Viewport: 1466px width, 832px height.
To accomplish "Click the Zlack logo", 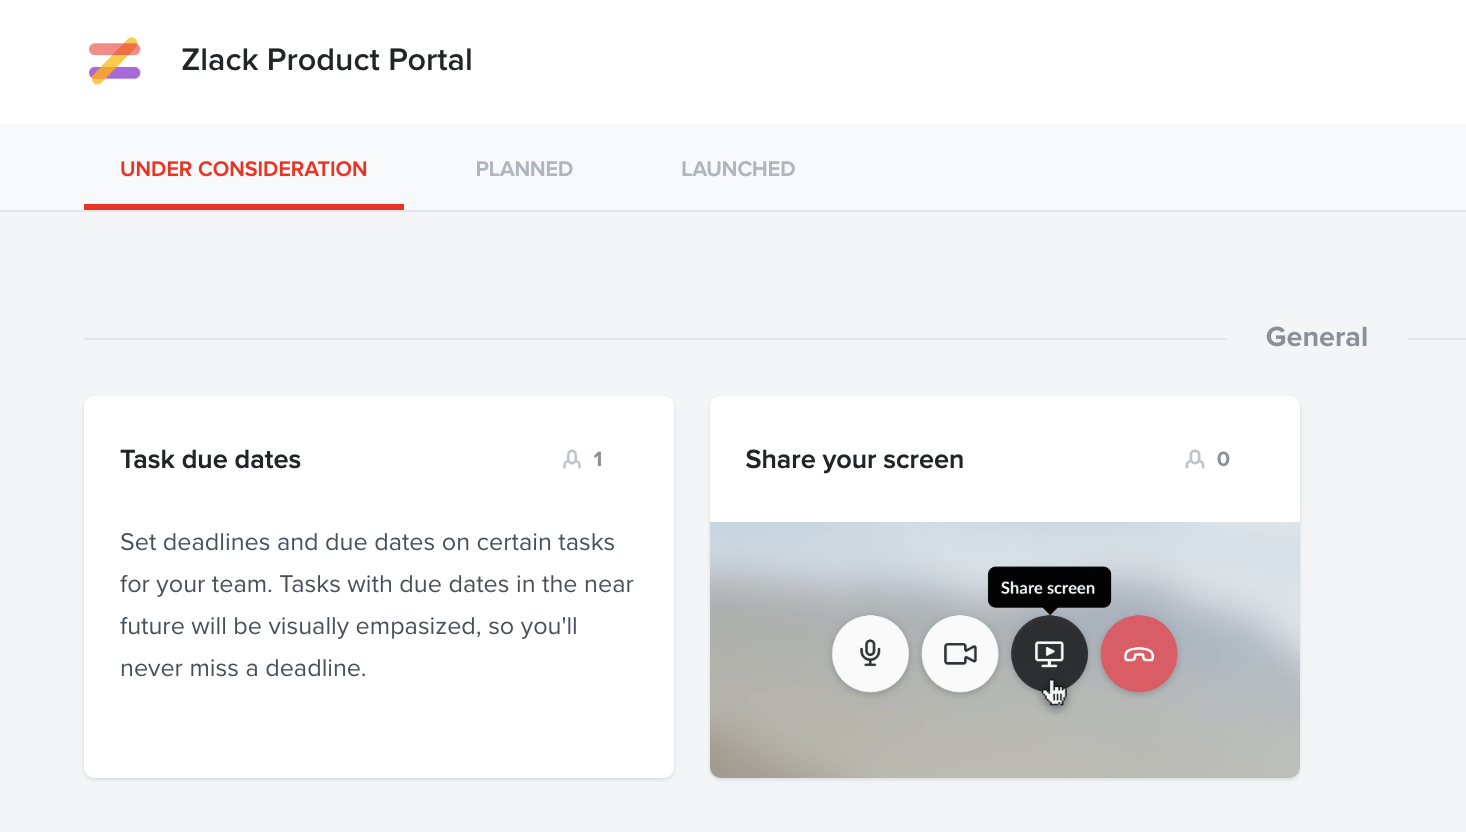I will pos(114,60).
